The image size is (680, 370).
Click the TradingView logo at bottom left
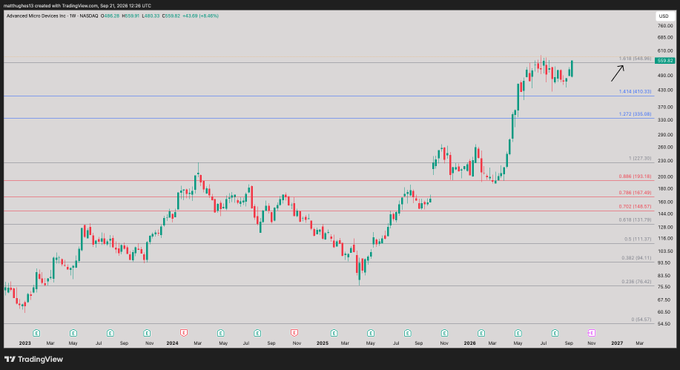pos(34,359)
